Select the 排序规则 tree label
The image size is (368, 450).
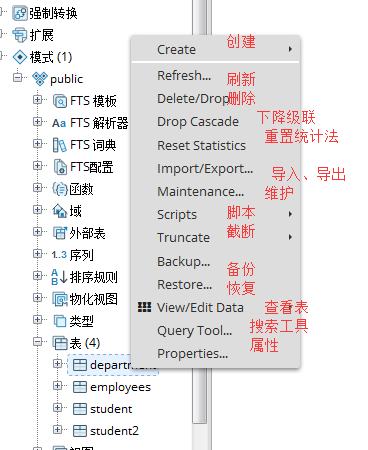94,277
